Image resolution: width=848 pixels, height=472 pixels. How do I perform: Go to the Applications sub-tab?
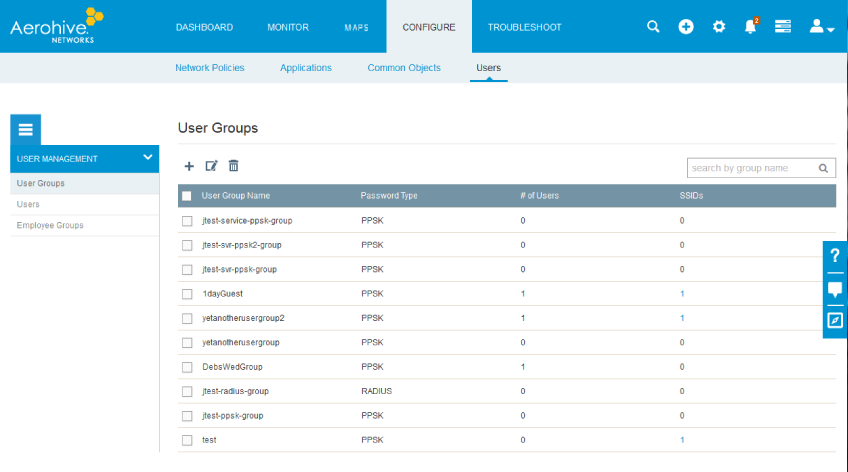[x=306, y=68]
